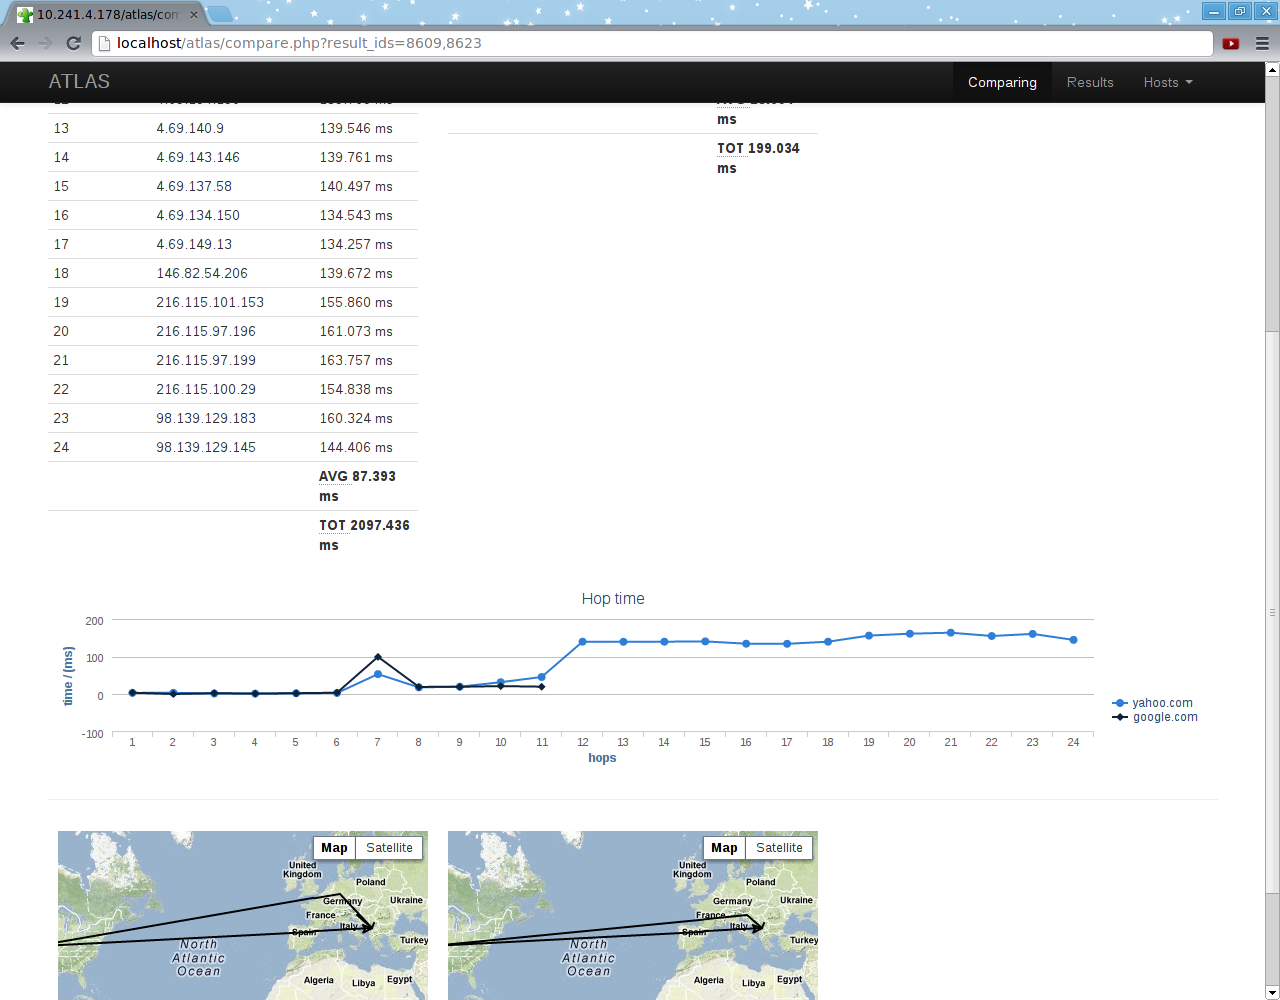Click the AVG 87.393 ms summary
This screenshot has height=1000, width=1280.
(x=357, y=486)
